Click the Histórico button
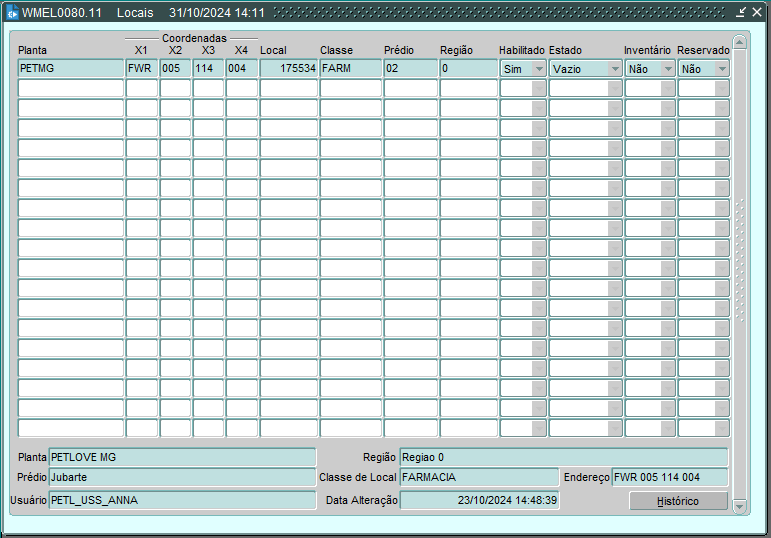Viewport: 771px width, 538px height. click(678, 501)
